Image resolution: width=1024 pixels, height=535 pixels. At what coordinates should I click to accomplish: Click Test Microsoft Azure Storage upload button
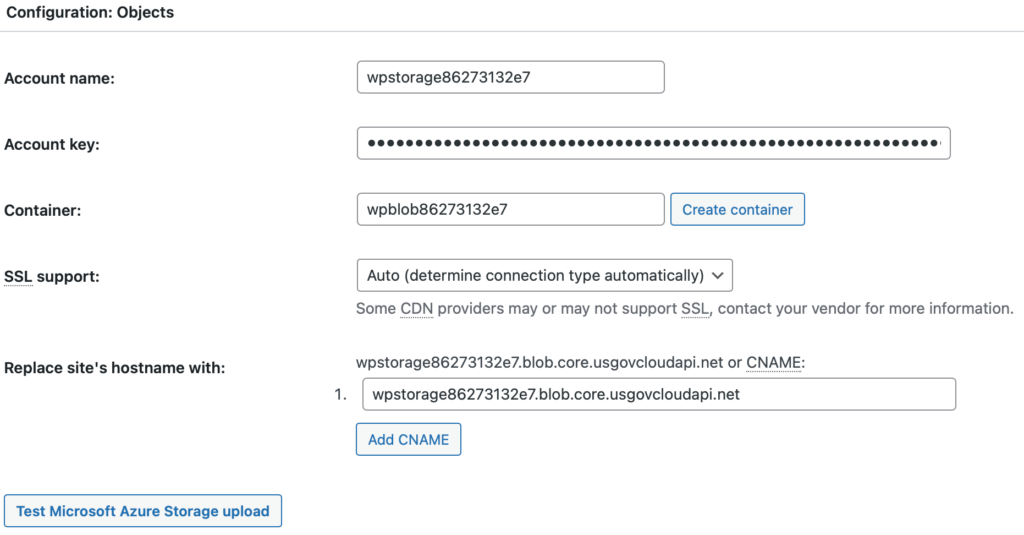tap(143, 511)
